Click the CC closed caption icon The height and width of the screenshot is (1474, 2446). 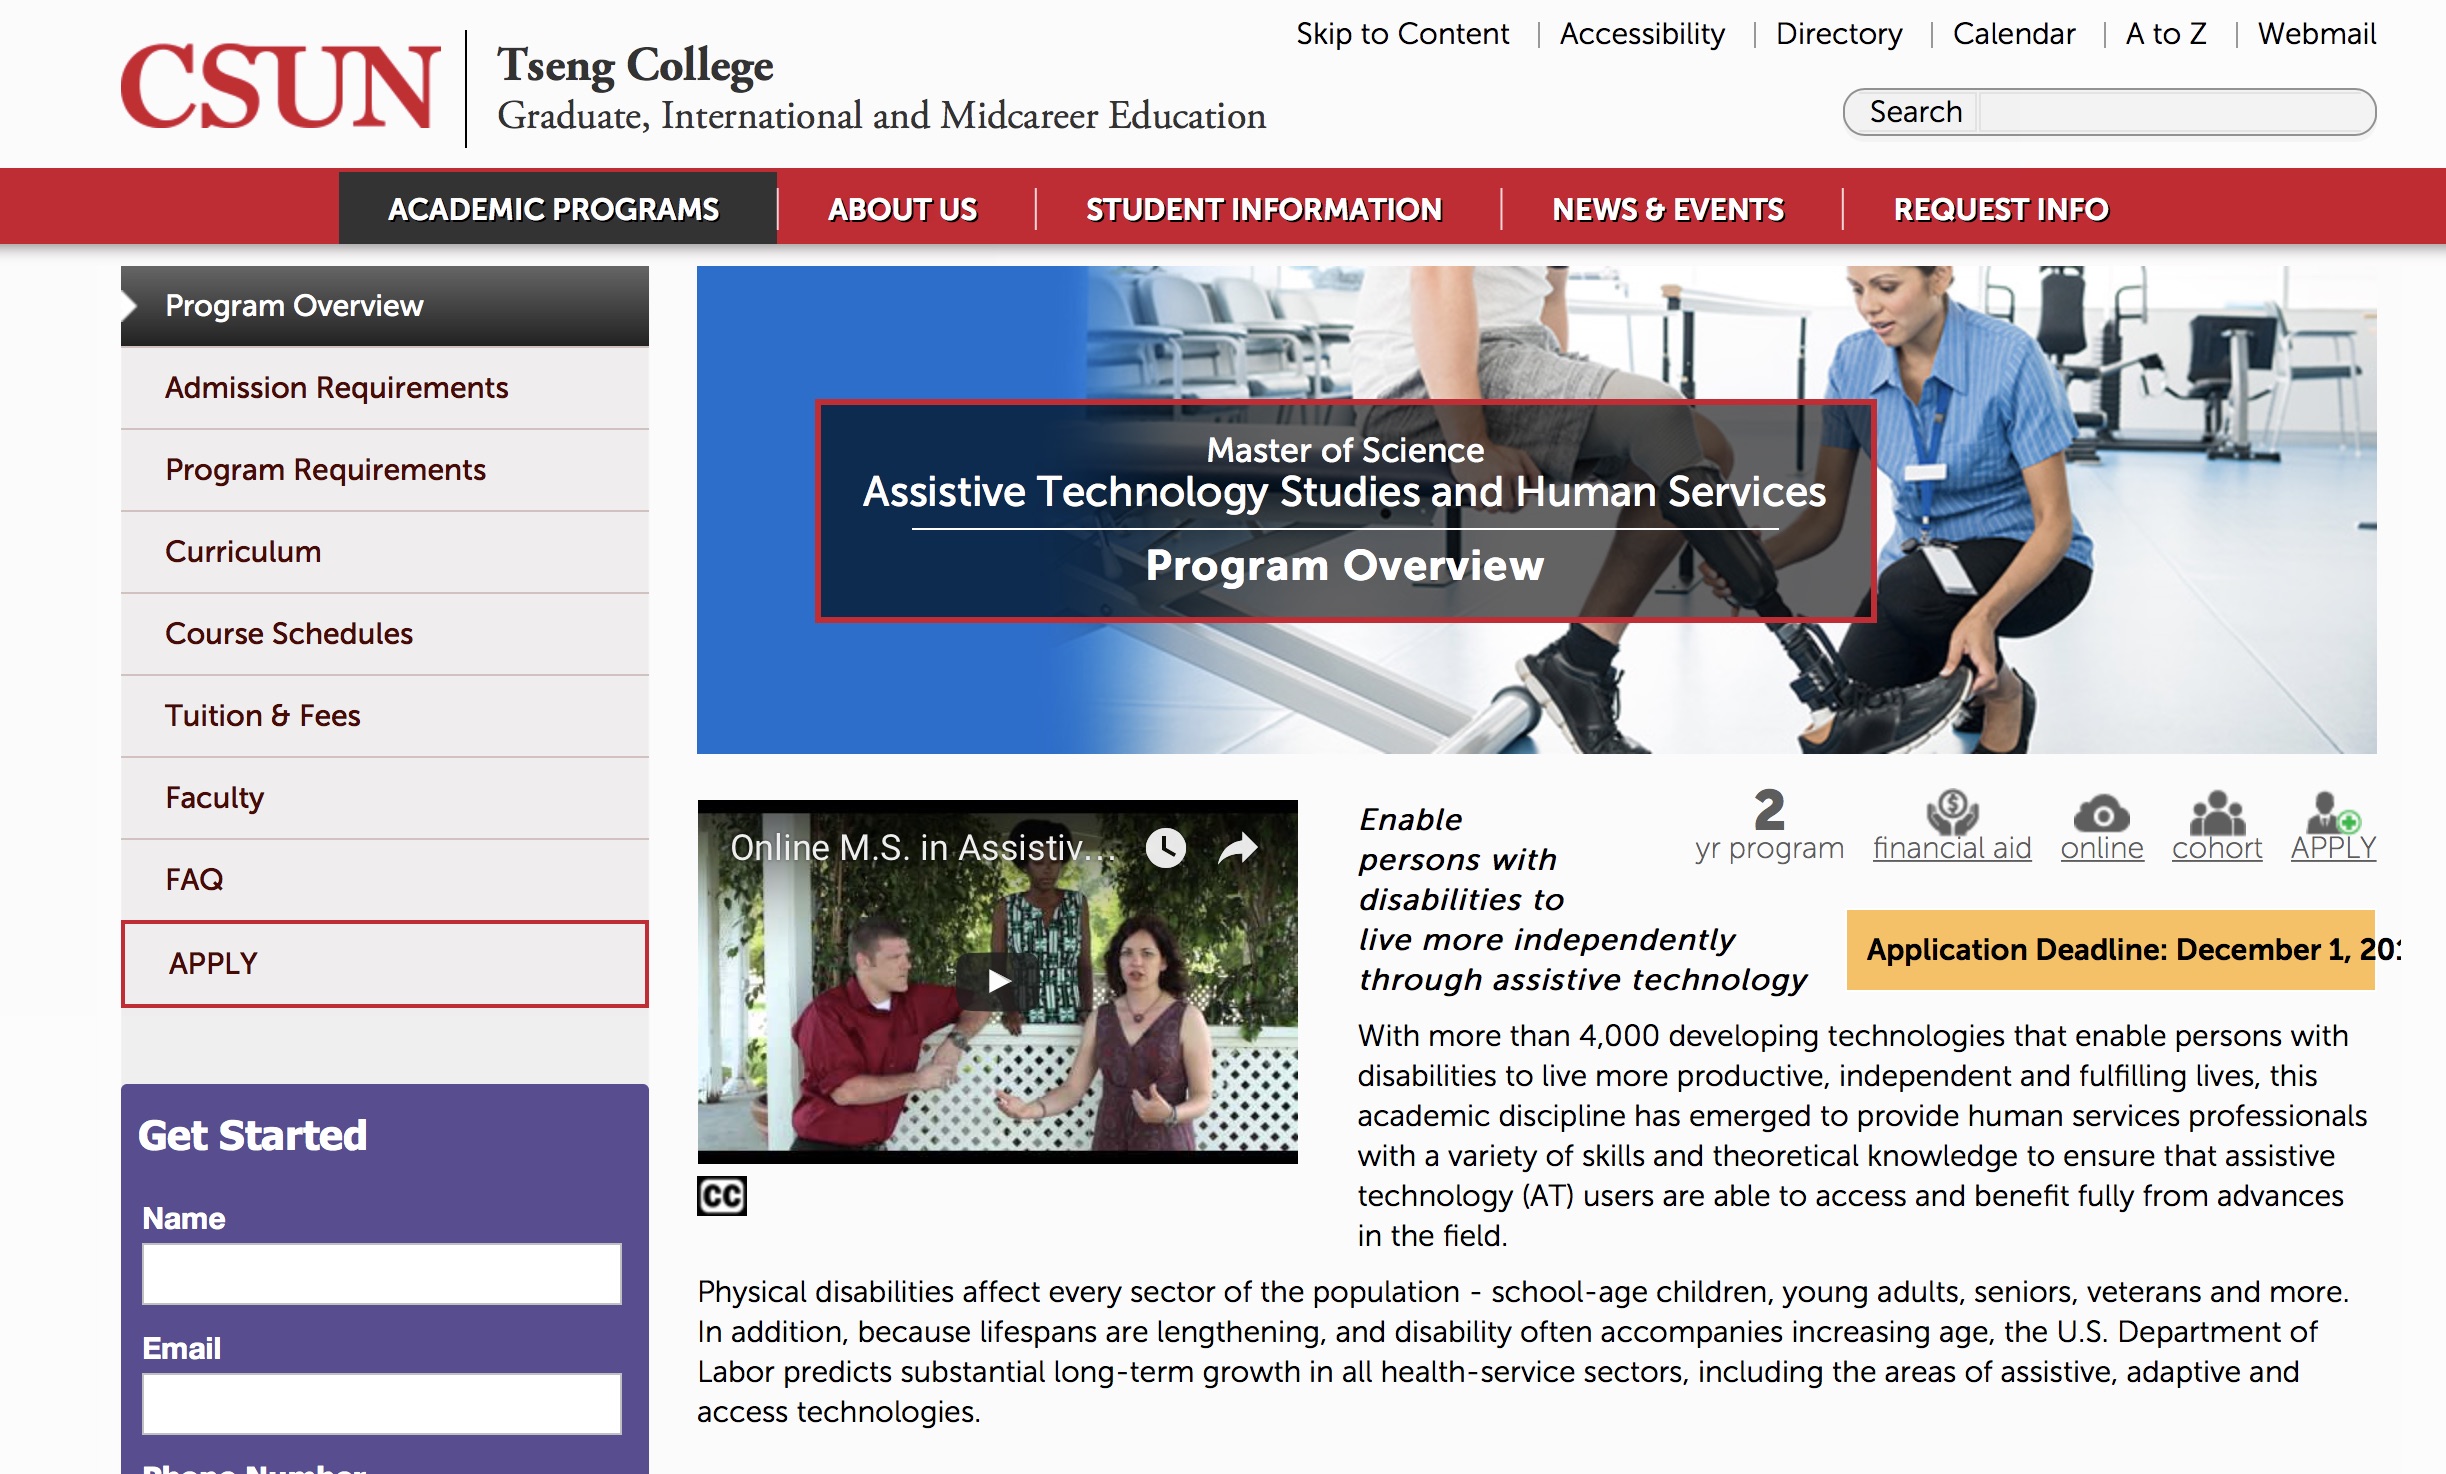721,1196
